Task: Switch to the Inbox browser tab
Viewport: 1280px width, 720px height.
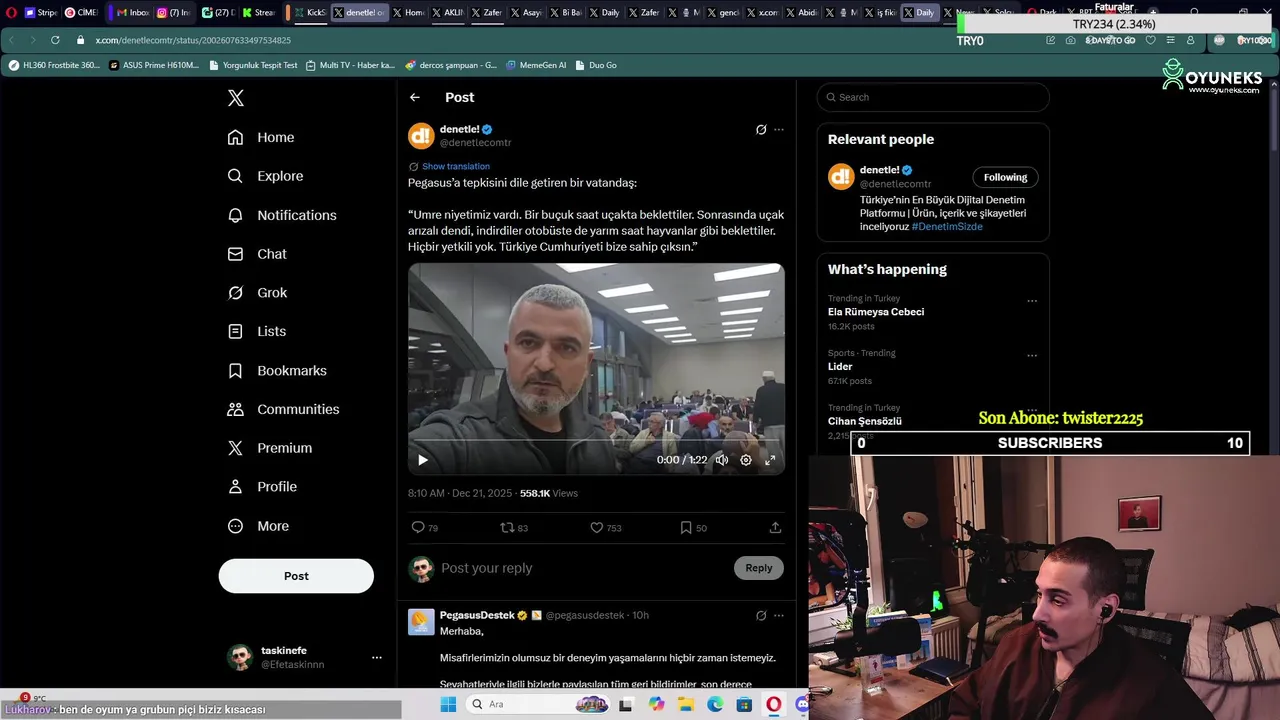Action: [131, 13]
